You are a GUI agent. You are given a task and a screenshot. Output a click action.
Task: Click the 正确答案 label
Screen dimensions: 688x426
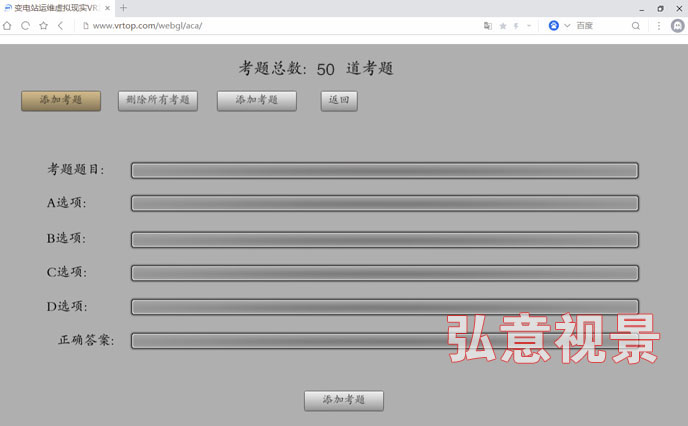tap(86, 340)
